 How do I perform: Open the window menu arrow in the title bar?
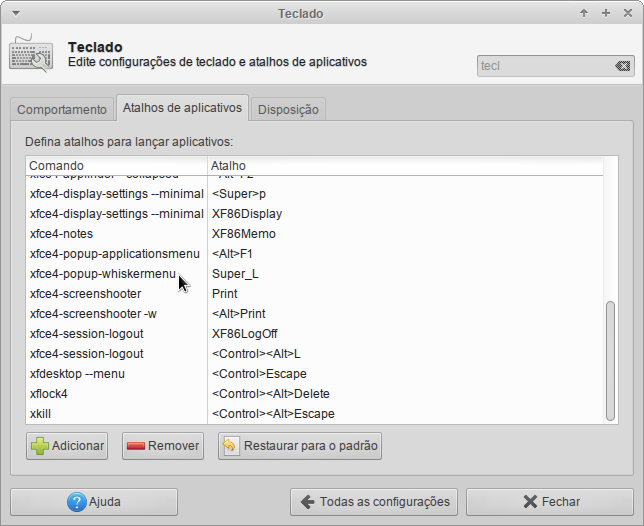click(16, 14)
